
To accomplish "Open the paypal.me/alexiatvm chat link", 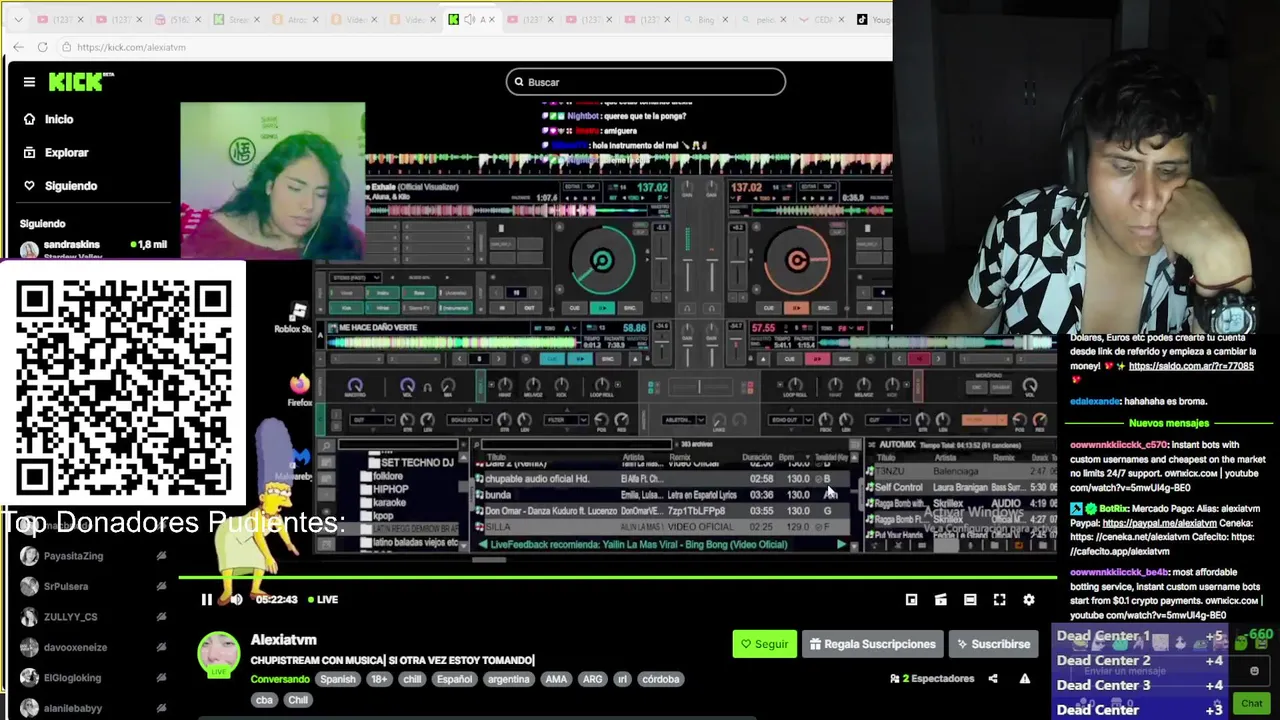I will click(x=1159, y=523).
